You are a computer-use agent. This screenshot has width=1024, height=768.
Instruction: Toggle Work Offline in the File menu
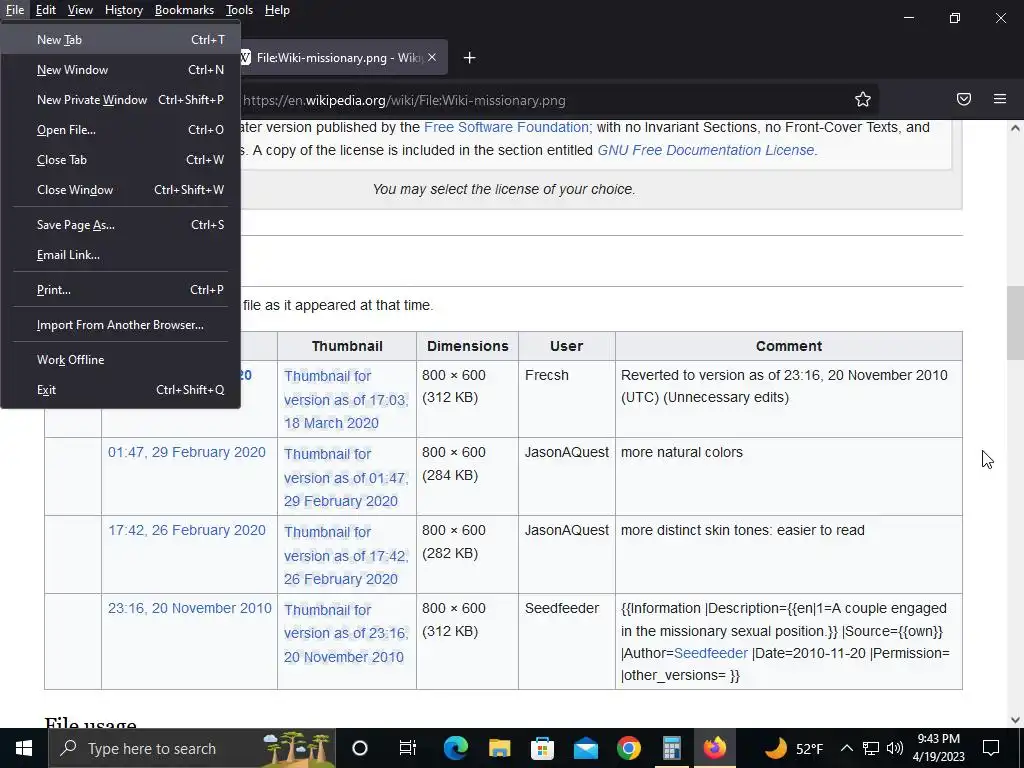[121, 360]
